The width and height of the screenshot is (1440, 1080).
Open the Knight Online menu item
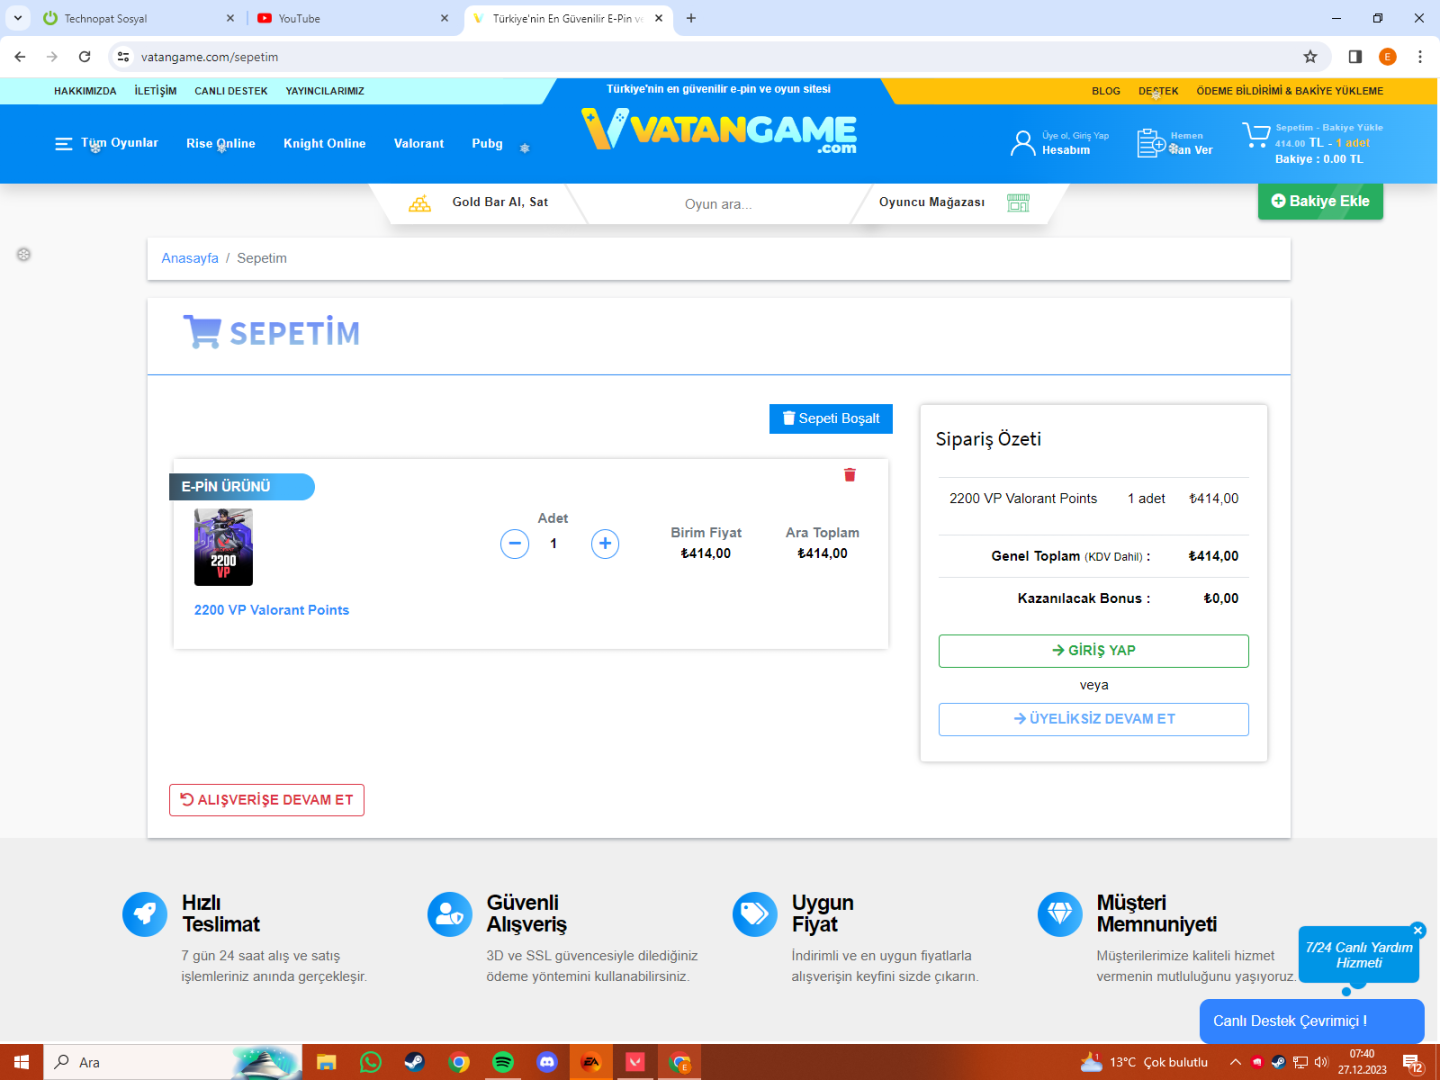(324, 144)
